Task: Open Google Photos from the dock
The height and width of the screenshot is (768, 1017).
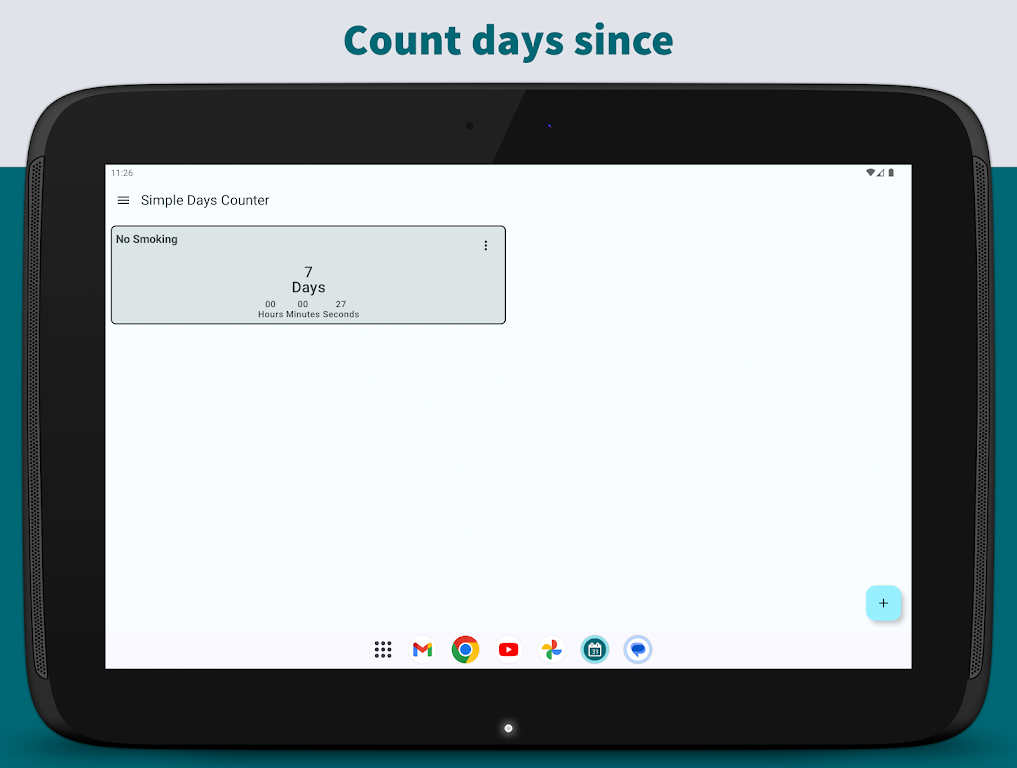Action: (x=551, y=650)
